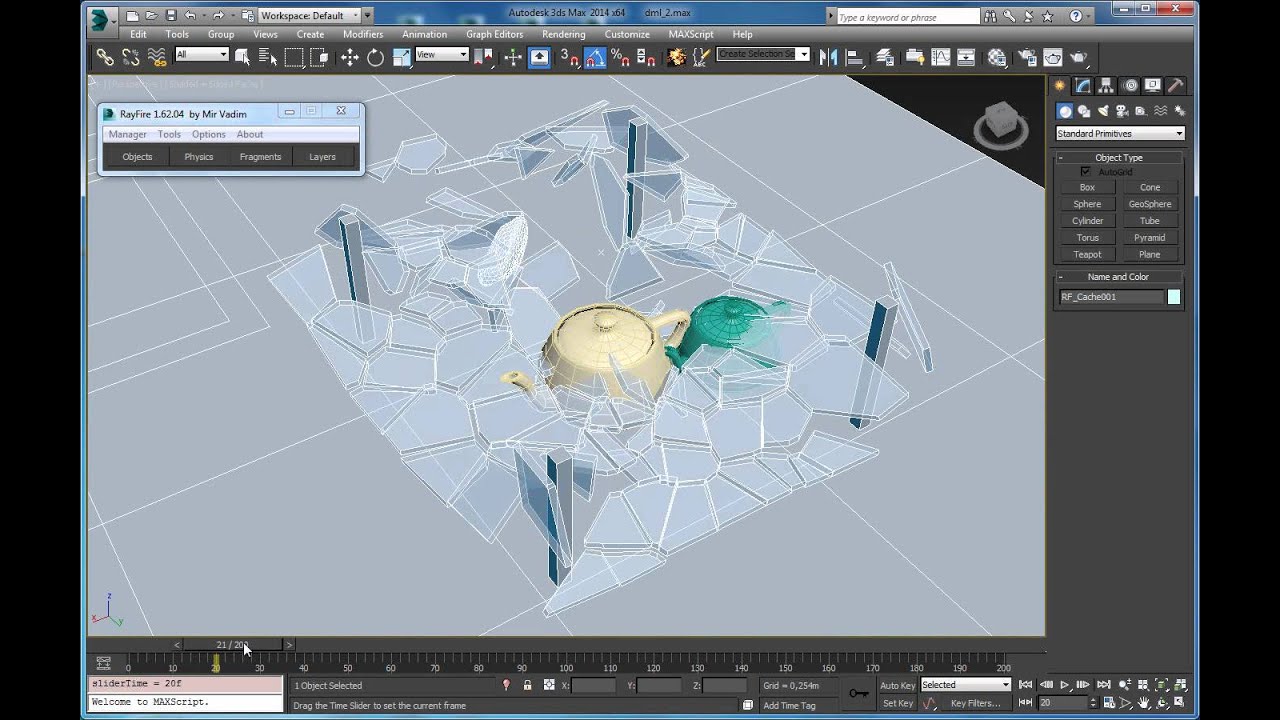Open the Material Editor icon
The height and width of the screenshot is (720, 1280).
point(997,57)
